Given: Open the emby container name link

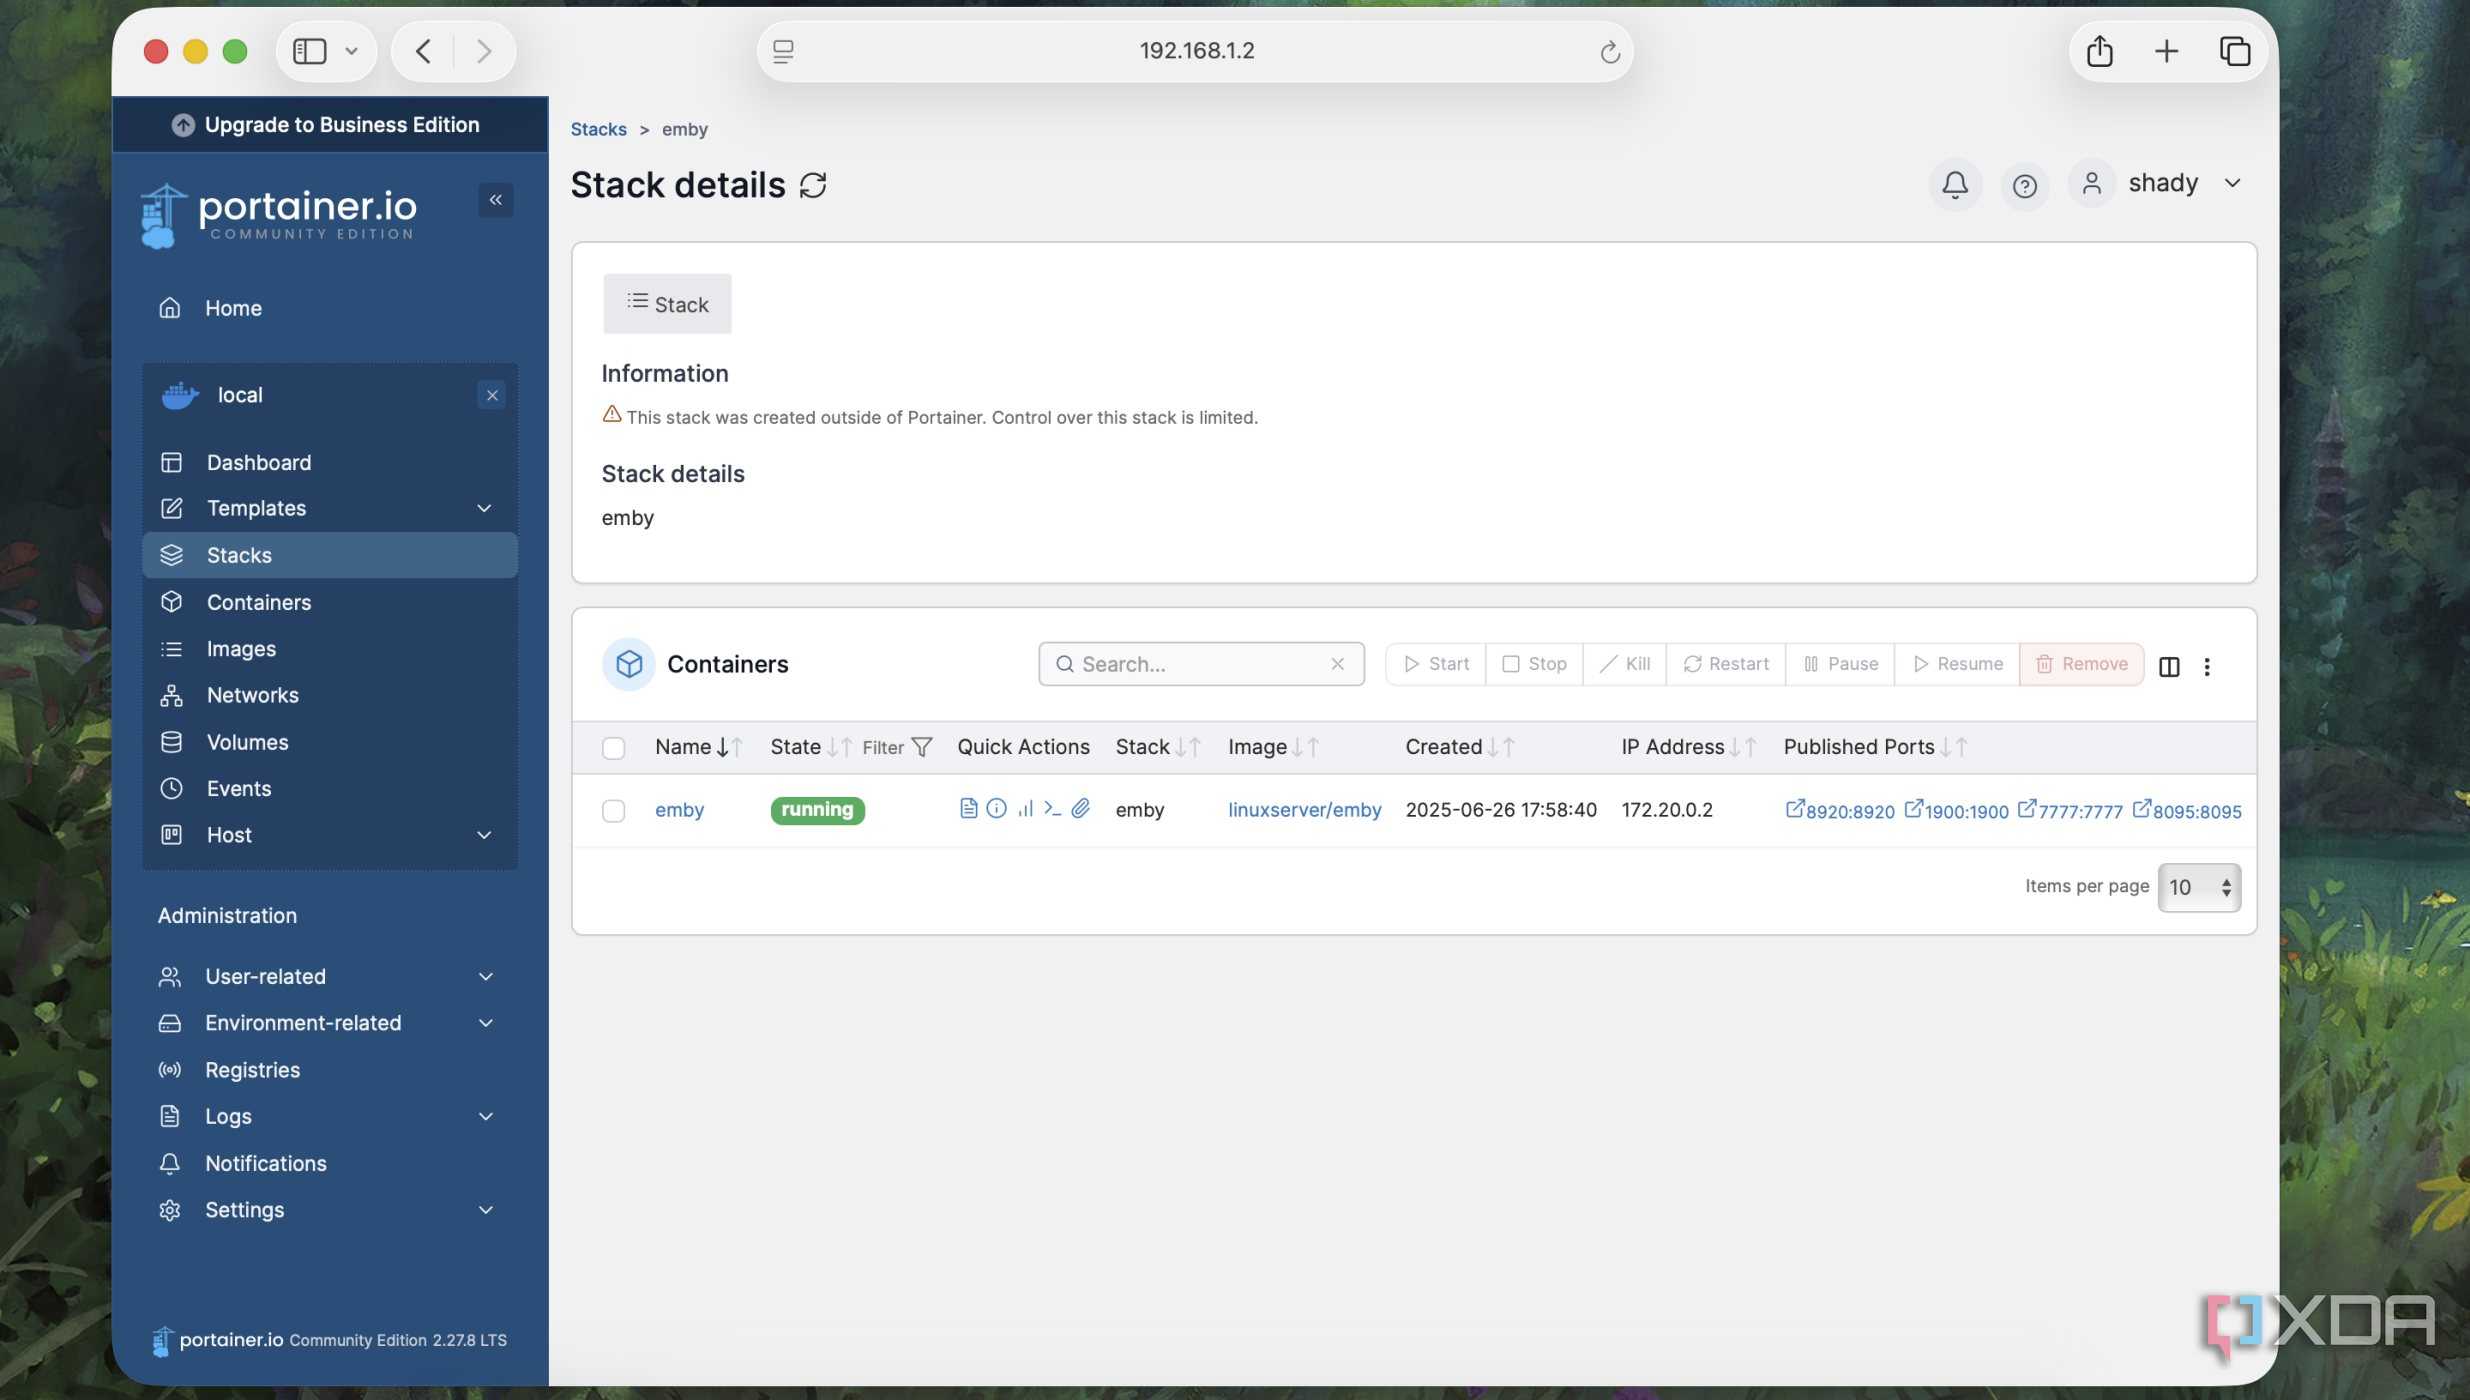Looking at the screenshot, I should pos(679,810).
